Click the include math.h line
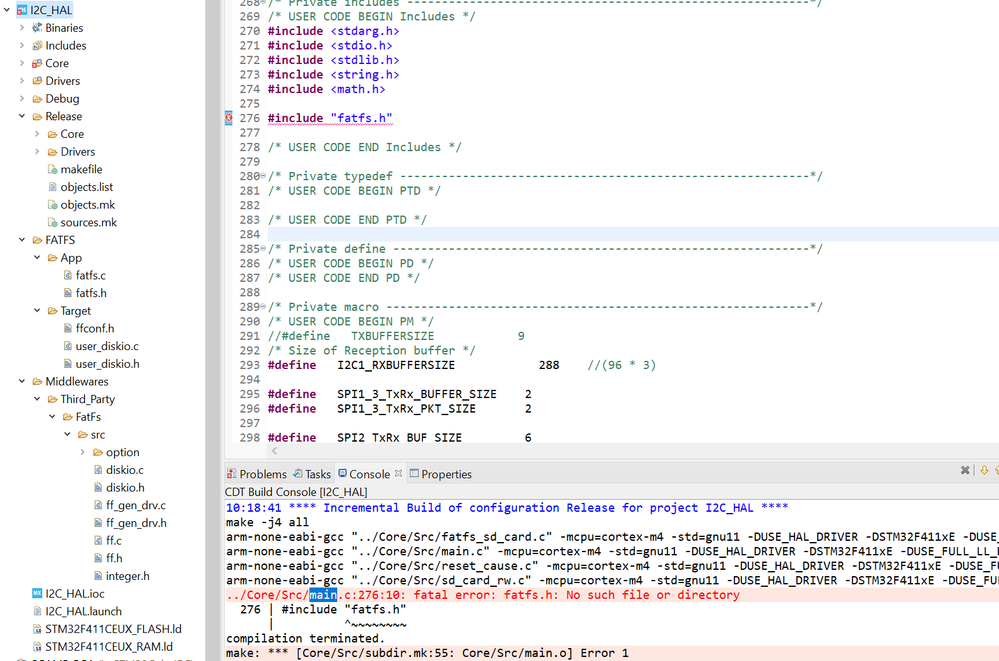Viewport: 999px width, 661px height. coord(326,89)
